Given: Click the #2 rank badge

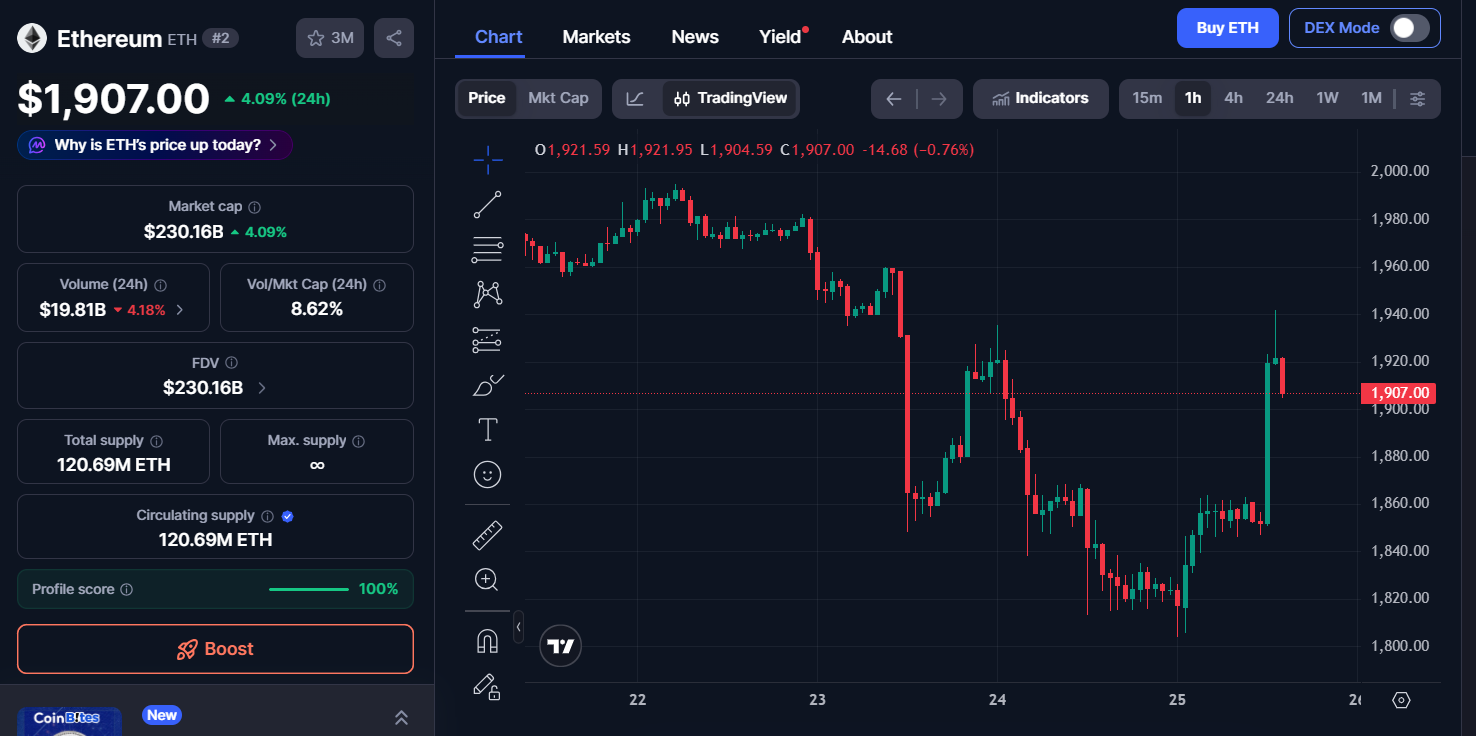Looking at the screenshot, I should (220, 38).
